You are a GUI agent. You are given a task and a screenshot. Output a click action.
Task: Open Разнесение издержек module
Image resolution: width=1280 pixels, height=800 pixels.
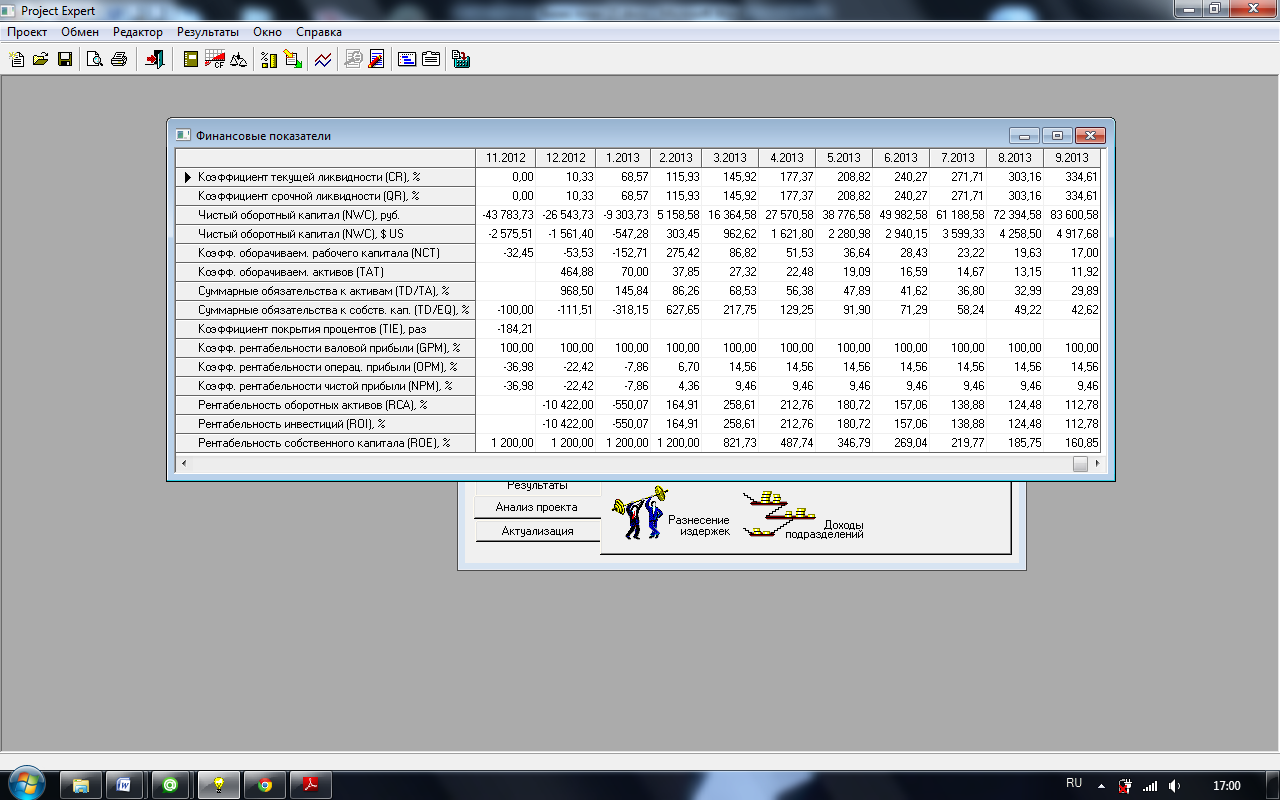tap(673, 514)
